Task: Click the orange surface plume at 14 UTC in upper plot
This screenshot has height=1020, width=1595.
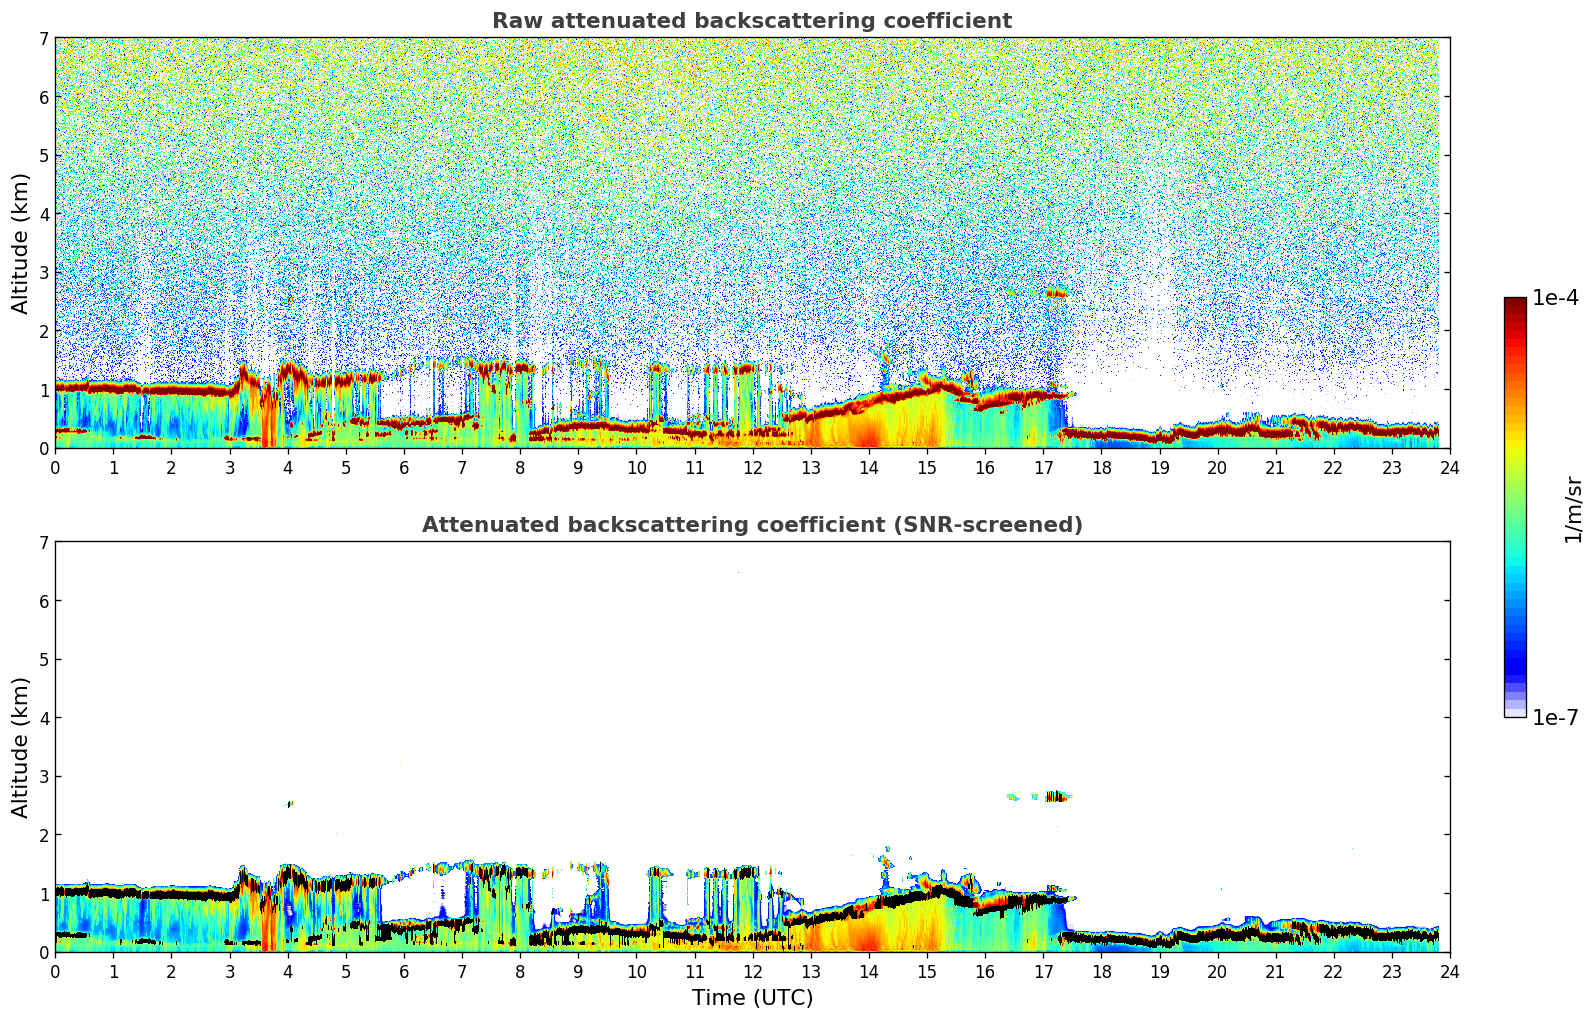Action: (x=868, y=430)
